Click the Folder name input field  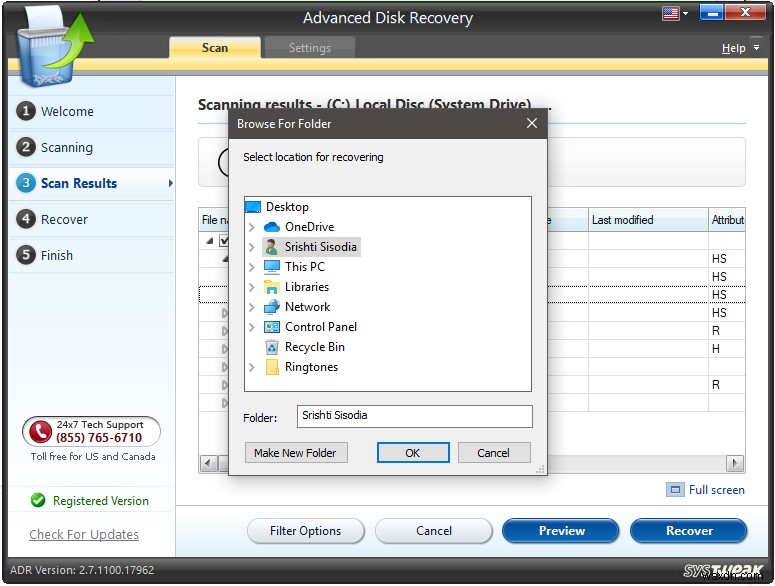[415, 416]
